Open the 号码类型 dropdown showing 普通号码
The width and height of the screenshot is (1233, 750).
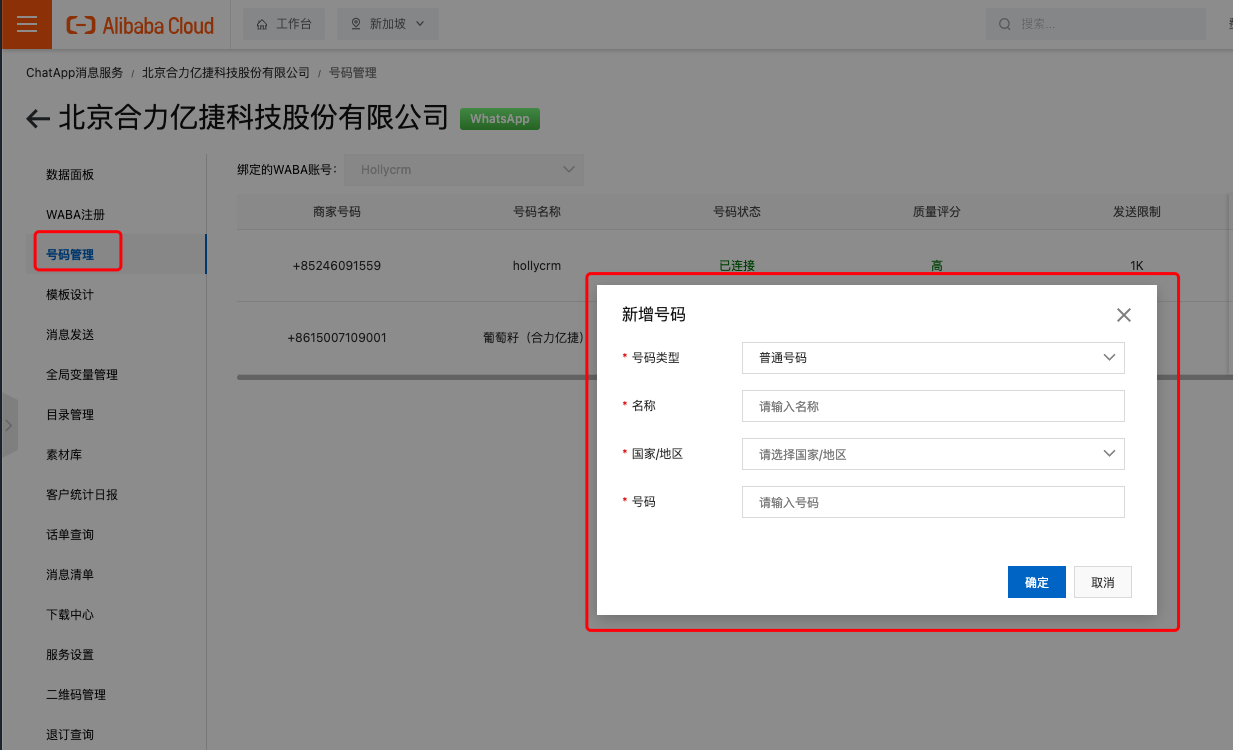pyautogui.click(x=933, y=358)
